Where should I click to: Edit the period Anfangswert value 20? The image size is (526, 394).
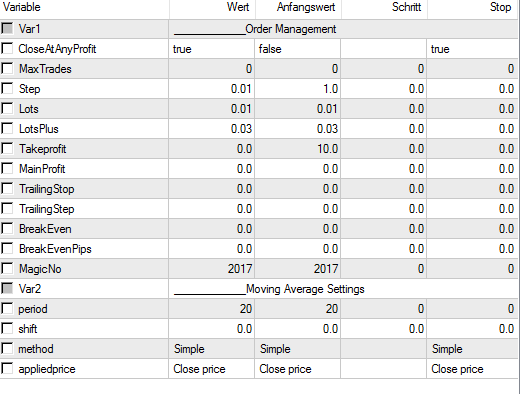298,309
